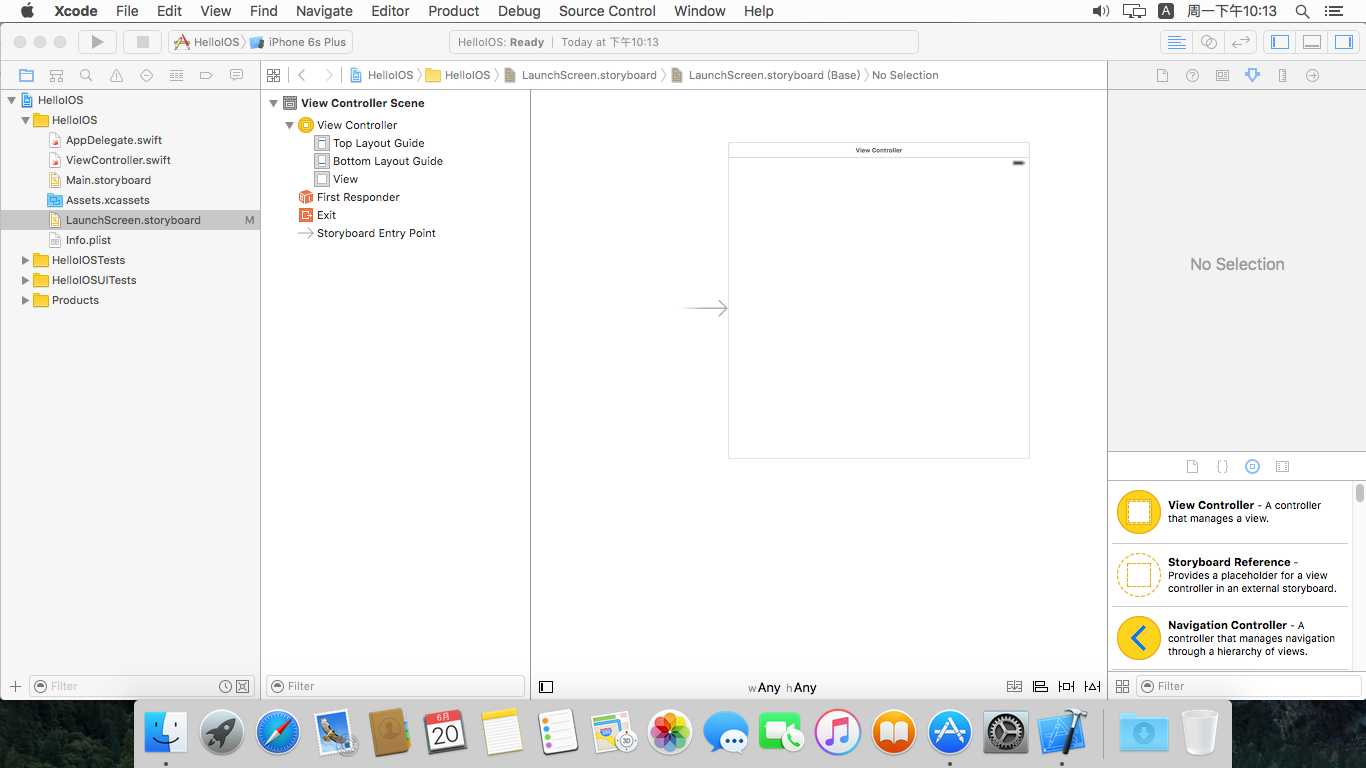The width and height of the screenshot is (1366, 768).
Task: Switch to the Assistant editor
Action: point(1209,42)
